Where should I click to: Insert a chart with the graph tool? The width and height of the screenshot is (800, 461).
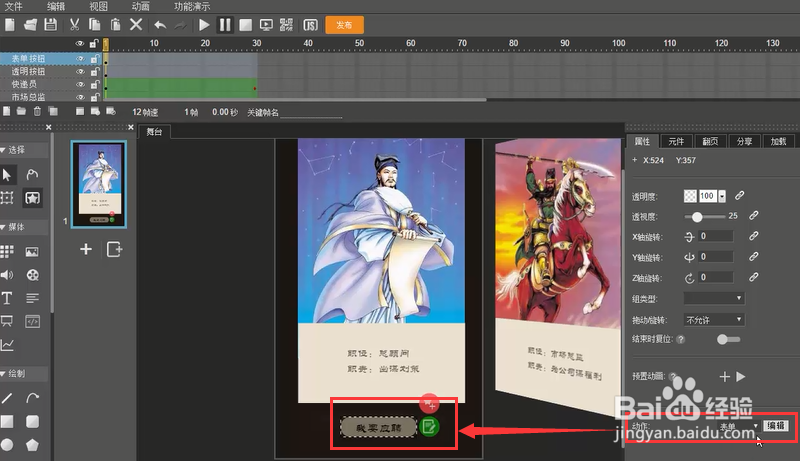(x=7, y=345)
